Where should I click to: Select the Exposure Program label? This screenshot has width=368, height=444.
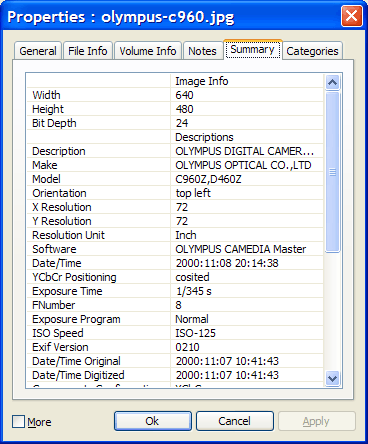point(76,319)
